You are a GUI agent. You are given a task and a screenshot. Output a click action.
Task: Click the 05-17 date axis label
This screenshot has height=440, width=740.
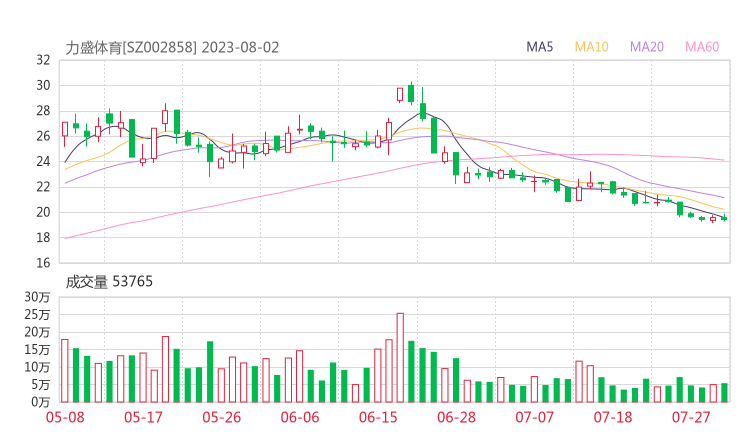pyautogui.click(x=143, y=417)
